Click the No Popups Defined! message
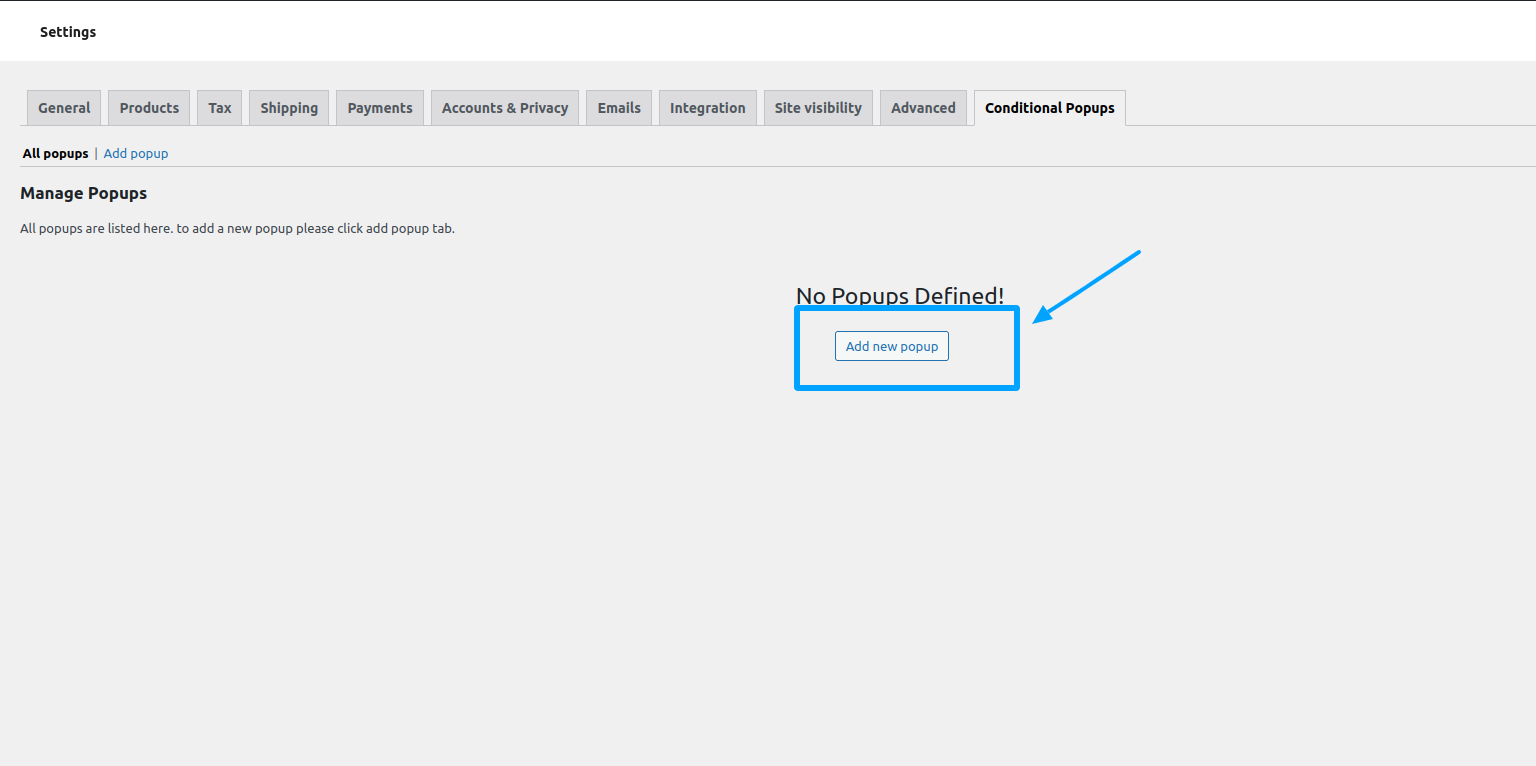This screenshot has width=1536, height=766. (900, 296)
